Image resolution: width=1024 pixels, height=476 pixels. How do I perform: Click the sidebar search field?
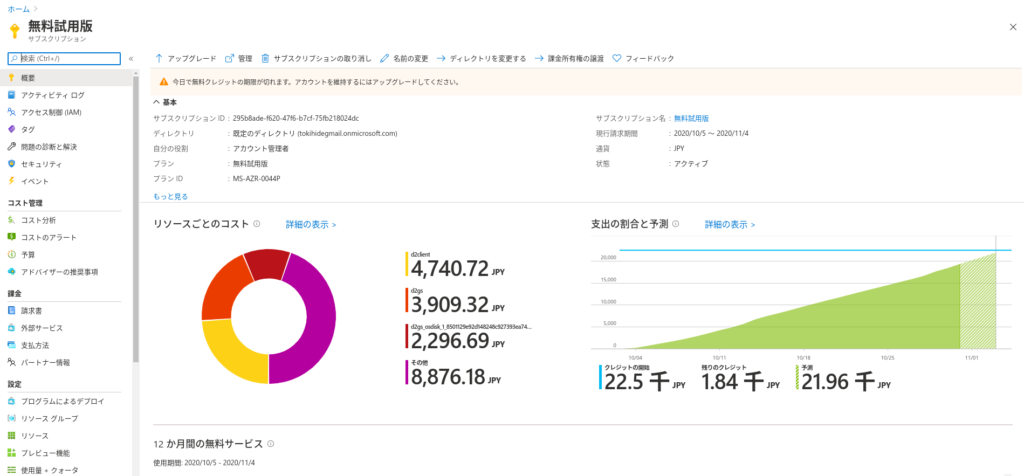(64, 59)
